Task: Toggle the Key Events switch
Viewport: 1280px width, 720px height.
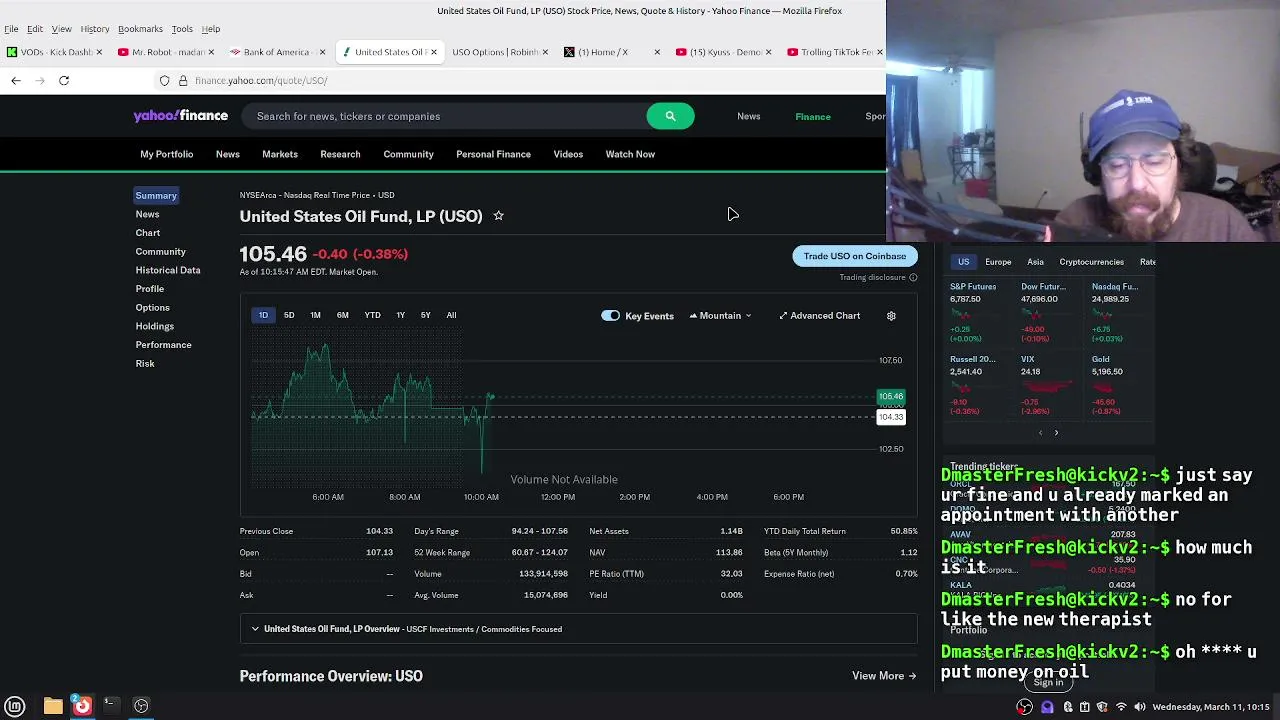Action: (x=610, y=316)
